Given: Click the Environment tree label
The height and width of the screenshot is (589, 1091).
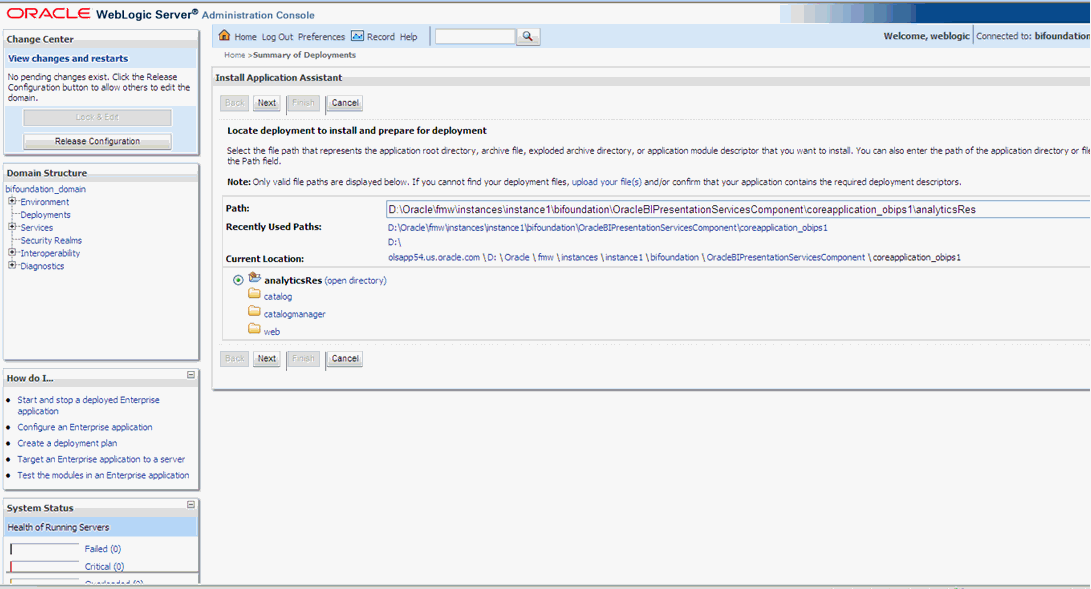Looking at the screenshot, I should click(x=45, y=202).
